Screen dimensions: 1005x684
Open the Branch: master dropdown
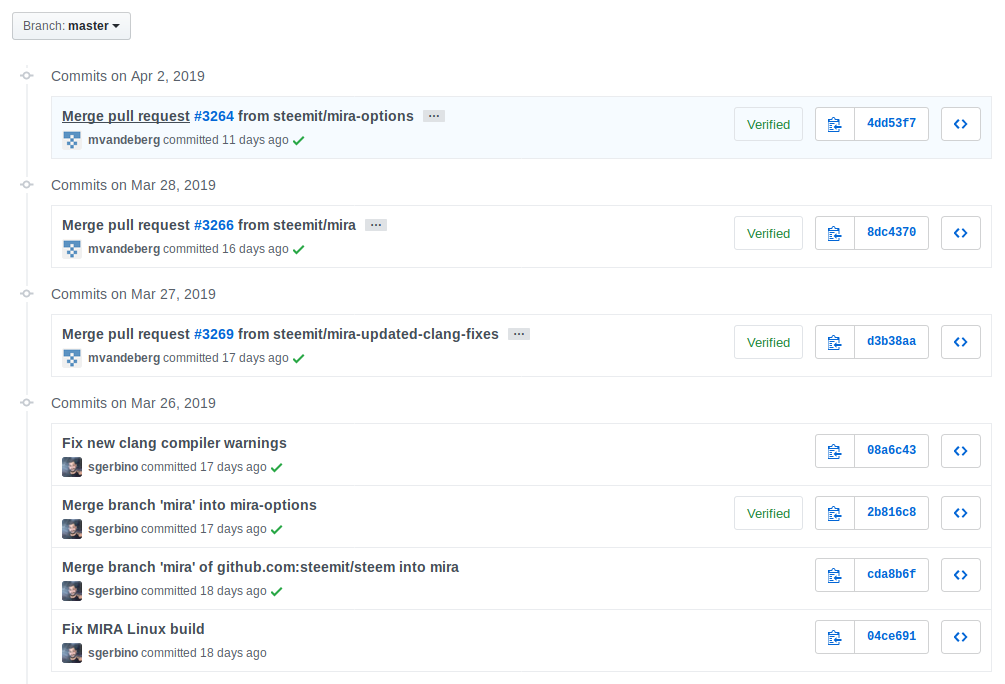pos(71,26)
